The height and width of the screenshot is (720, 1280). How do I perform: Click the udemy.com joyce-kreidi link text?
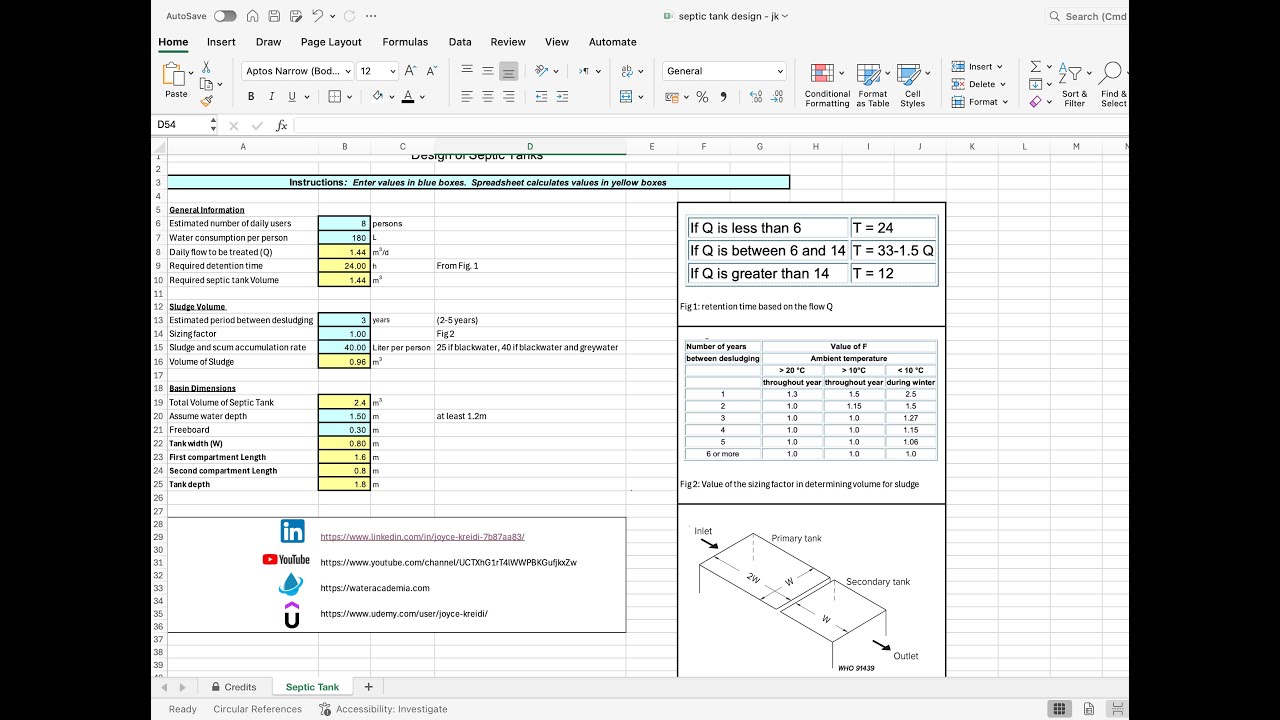click(x=404, y=613)
